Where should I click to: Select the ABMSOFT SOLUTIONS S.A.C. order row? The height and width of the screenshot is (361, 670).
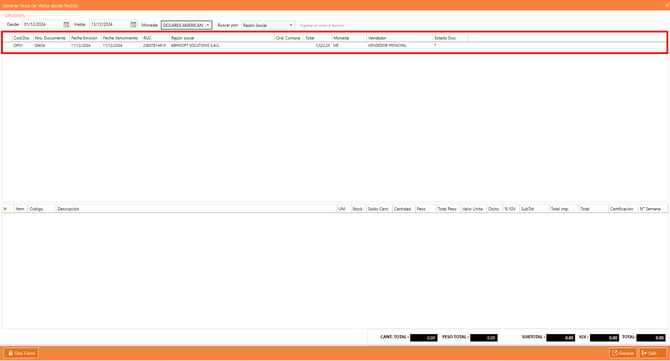click(334, 45)
